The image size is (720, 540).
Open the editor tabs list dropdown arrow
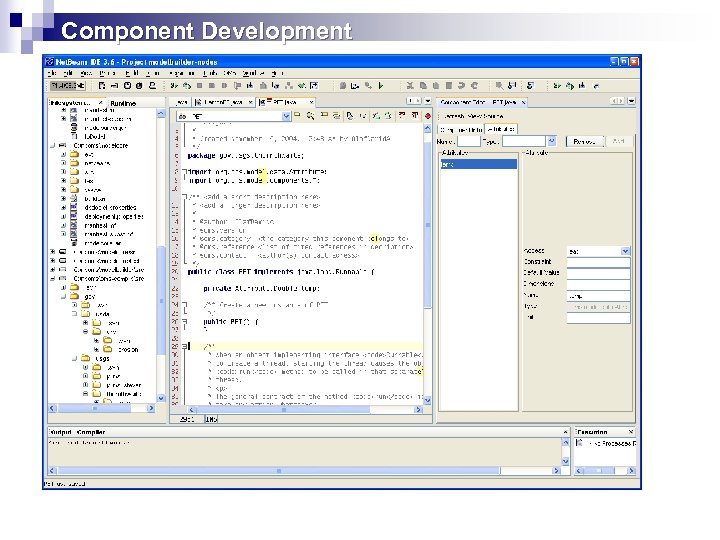pyautogui.click(x=428, y=101)
